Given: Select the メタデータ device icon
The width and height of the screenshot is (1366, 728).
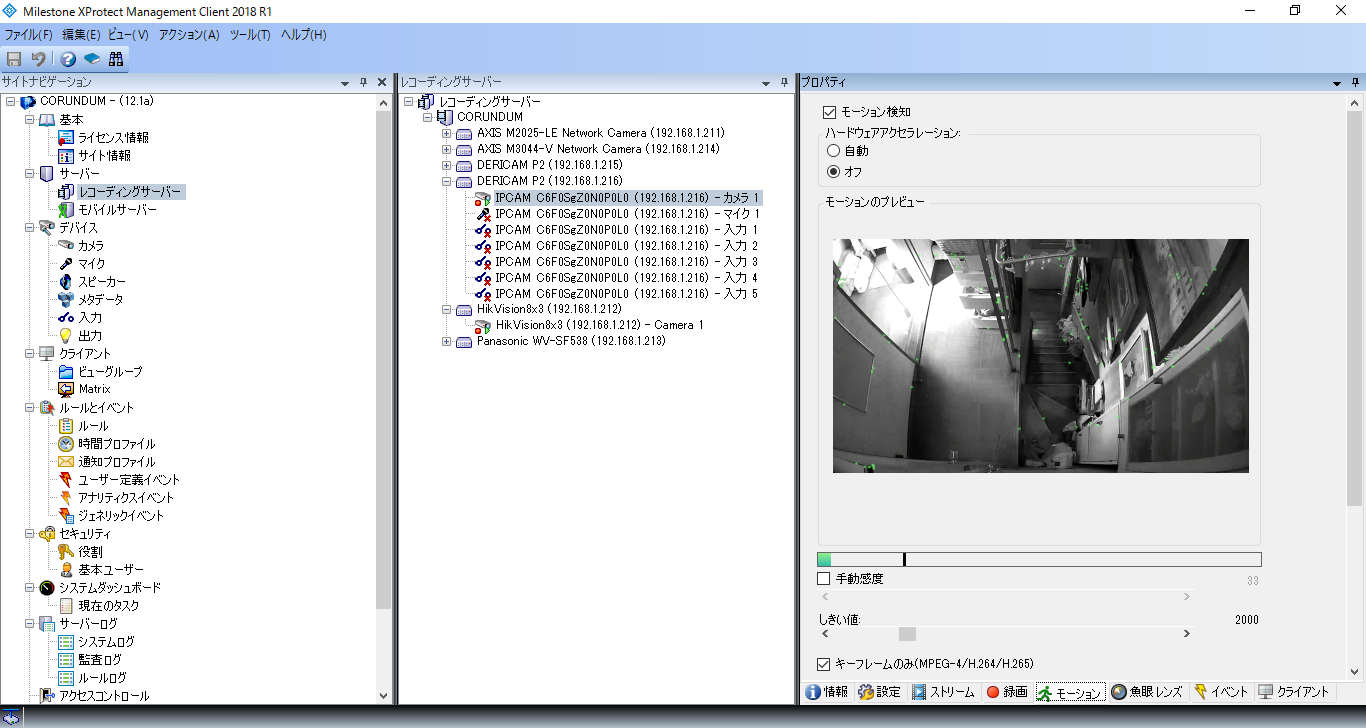Looking at the screenshot, I should 66,300.
